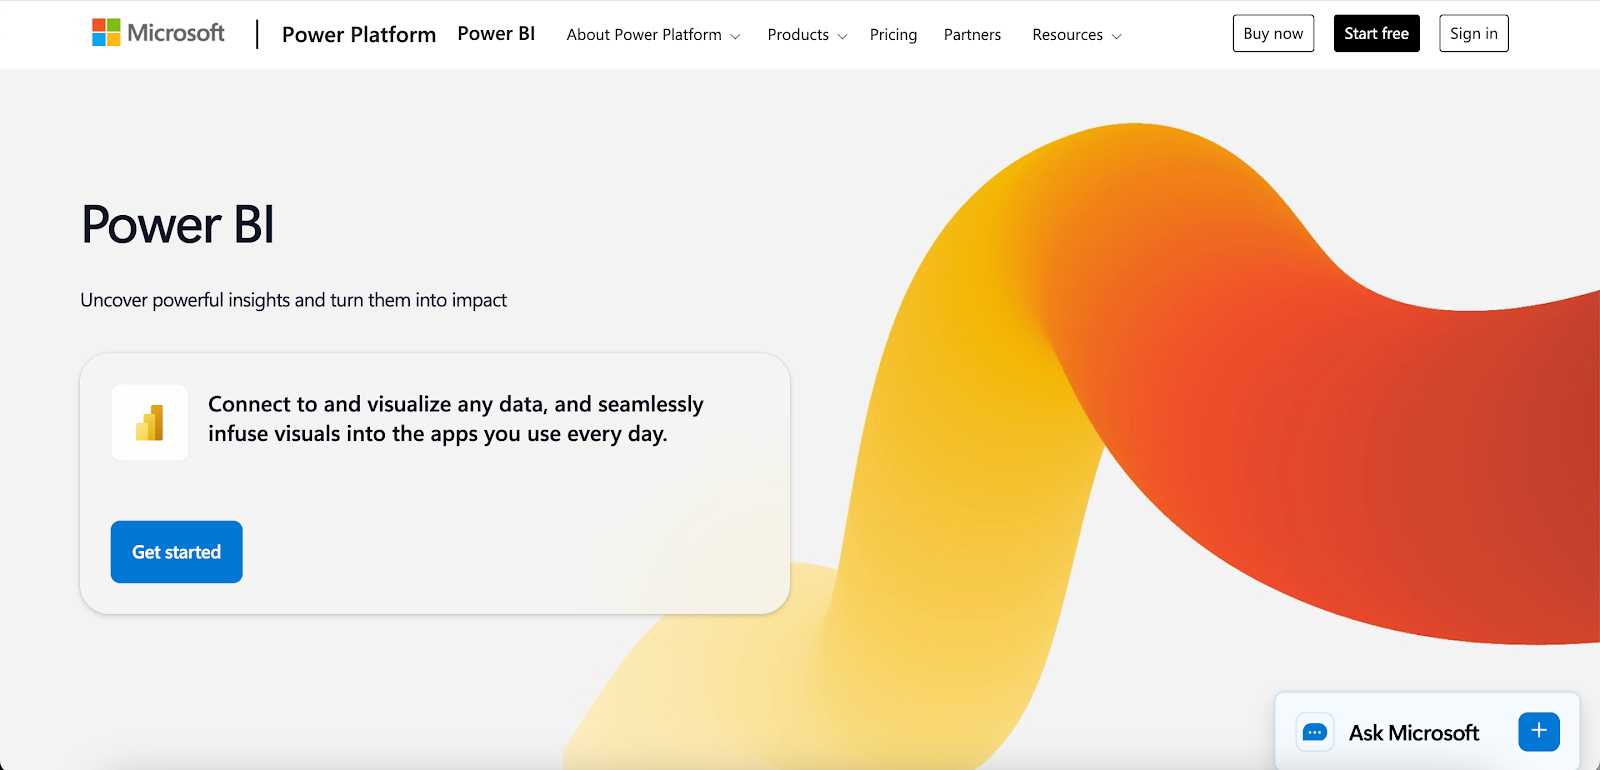Click the Microsoft logo
This screenshot has width=1600, height=770.
pos(158,33)
